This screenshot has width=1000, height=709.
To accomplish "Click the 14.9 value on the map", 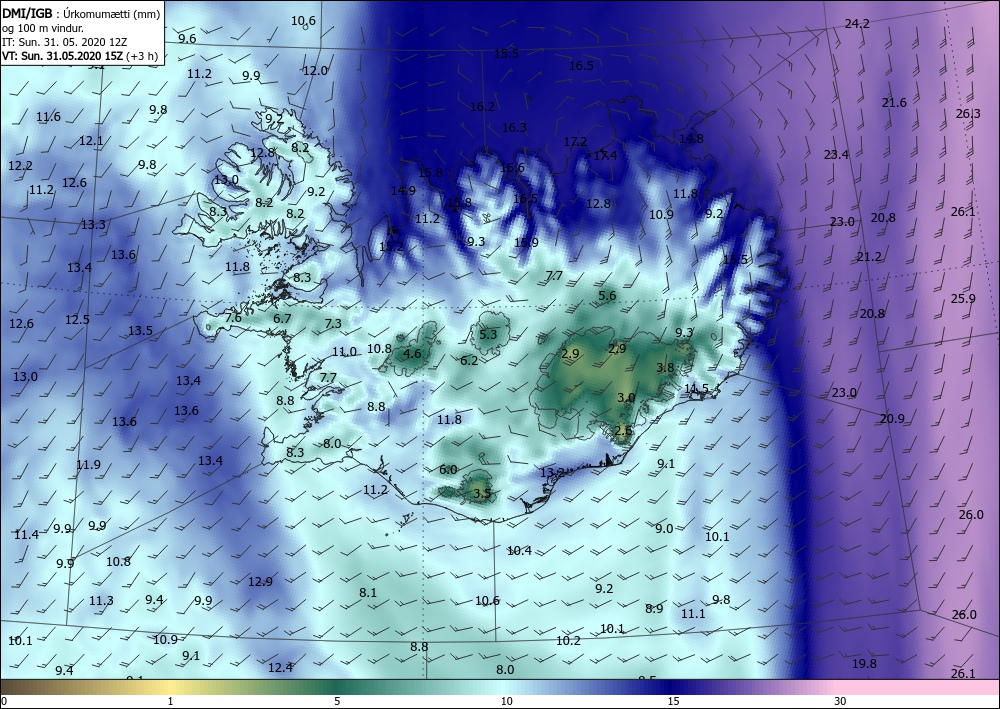I will [403, 190].
